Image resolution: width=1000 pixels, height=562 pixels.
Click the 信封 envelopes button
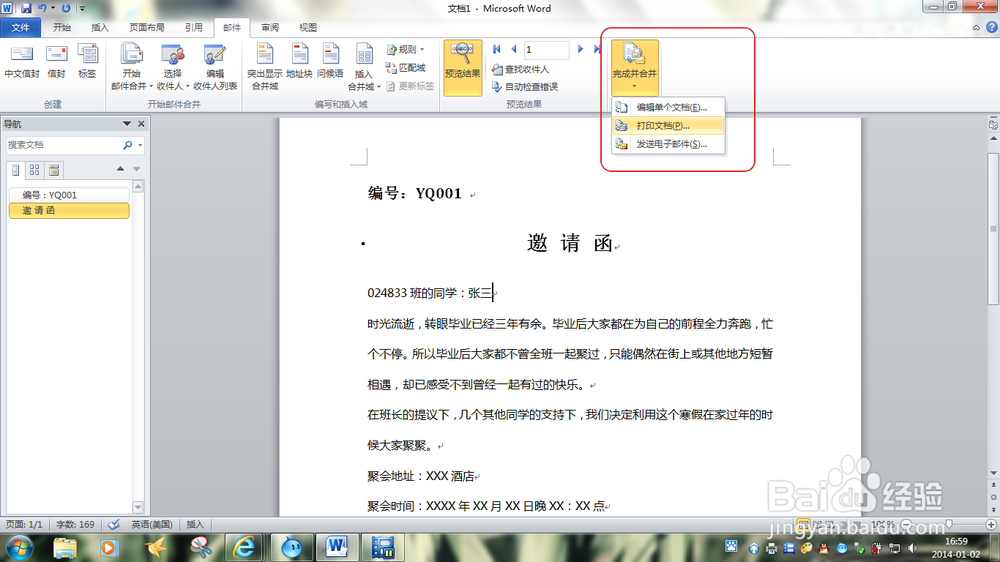56,63
